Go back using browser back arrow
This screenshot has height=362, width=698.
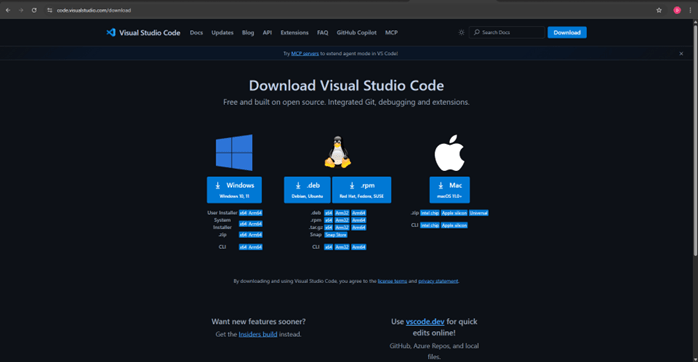click(x=8, y=10)
